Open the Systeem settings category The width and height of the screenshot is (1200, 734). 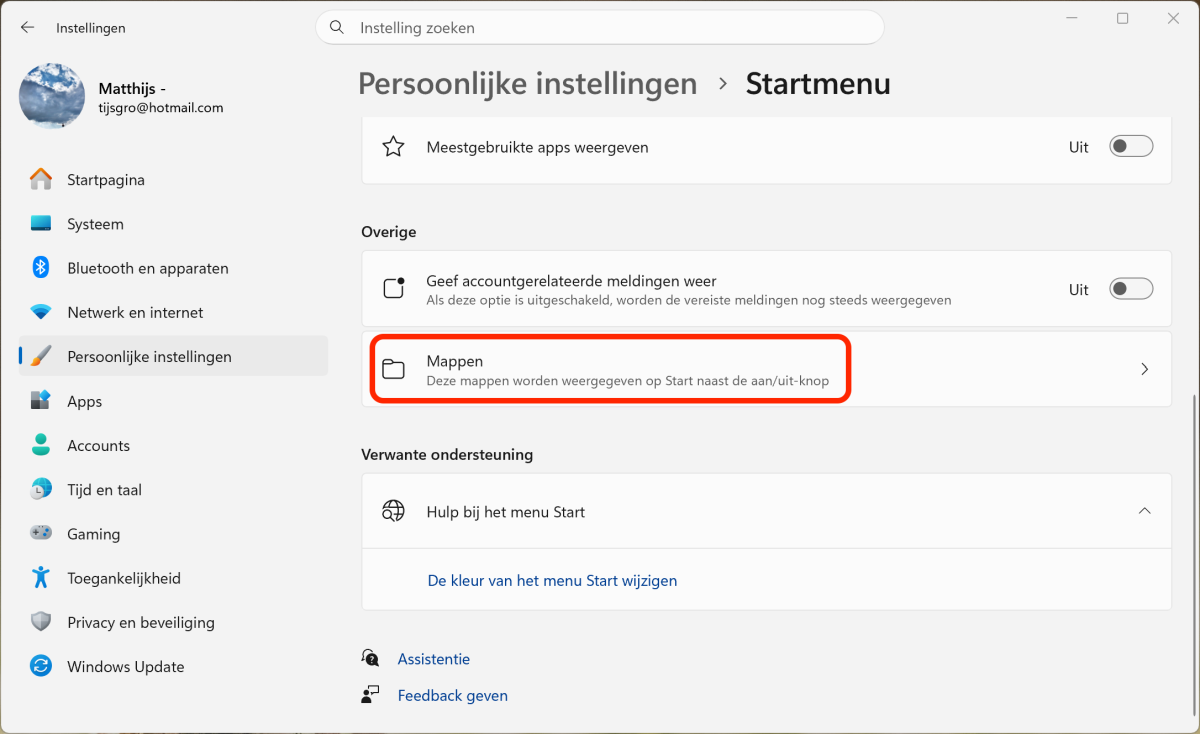point(95,224)
